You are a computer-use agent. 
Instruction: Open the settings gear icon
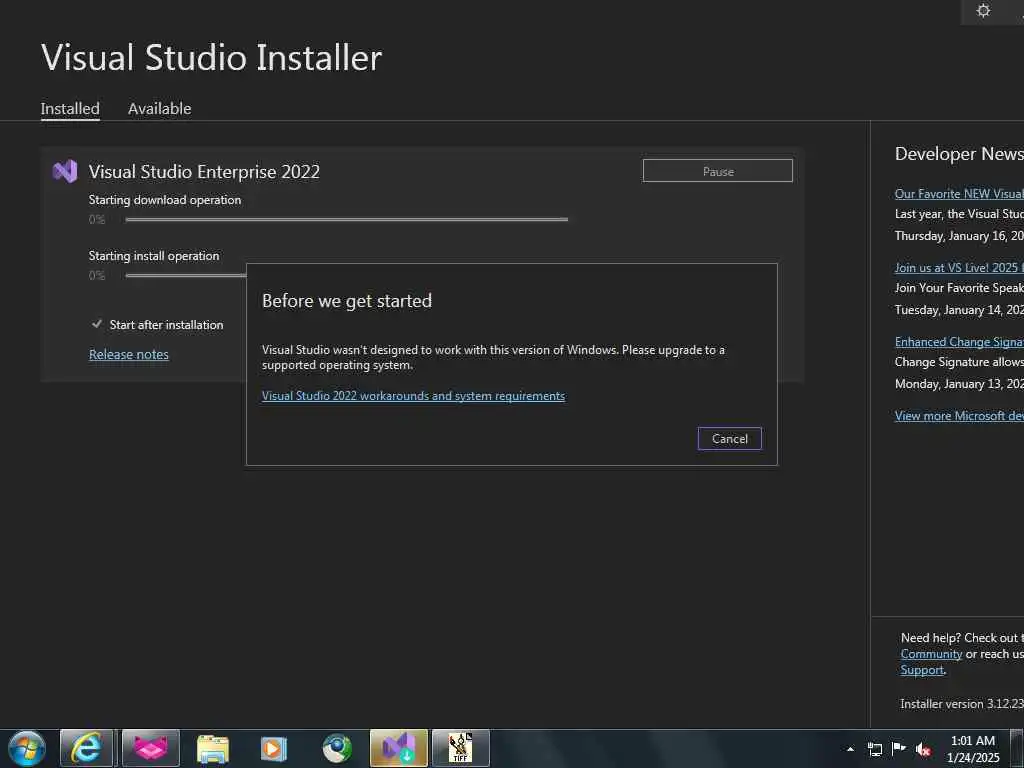click(x=983, y=10)
